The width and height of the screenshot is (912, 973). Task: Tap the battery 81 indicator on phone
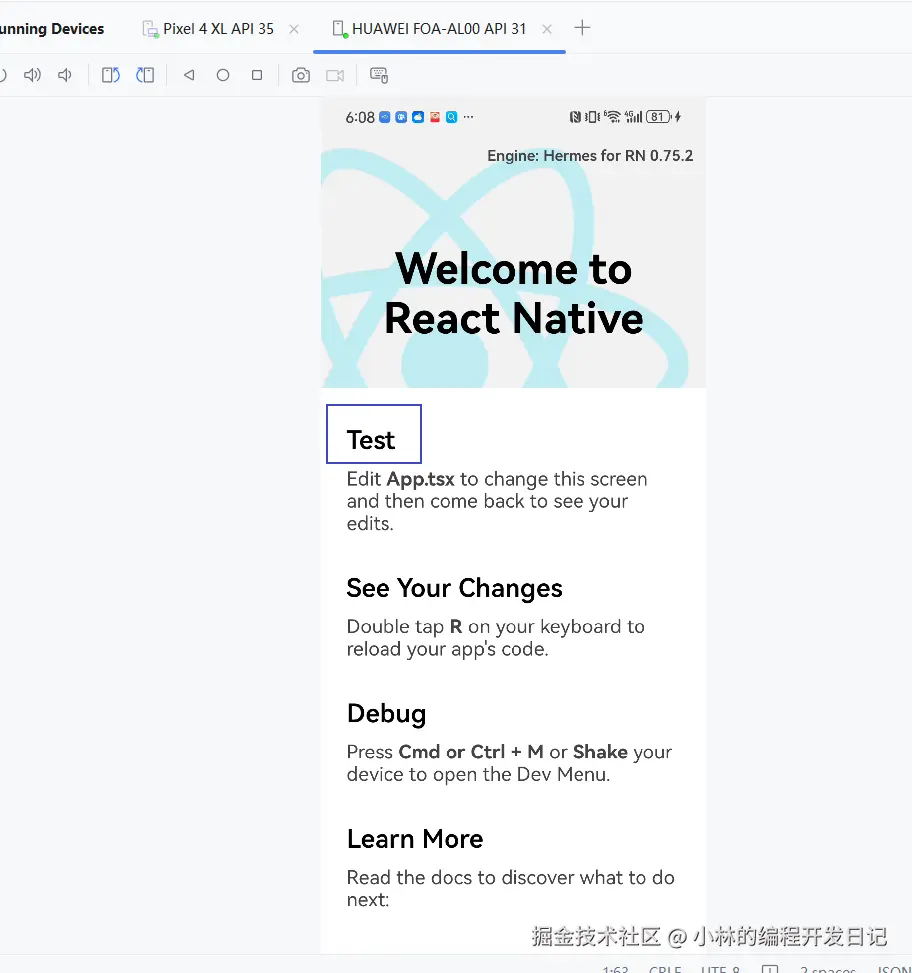658,117
